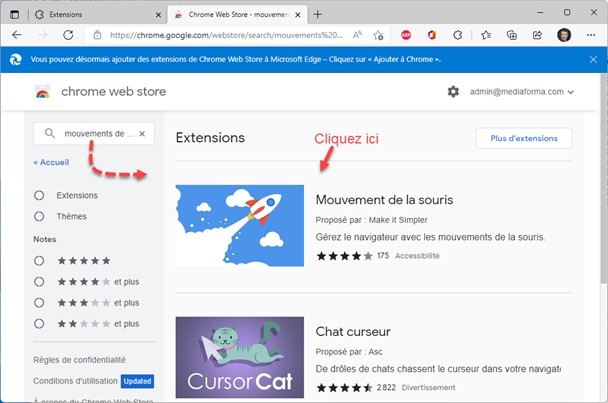Screen dimensions: 608x403
Task: Open the Edge three-dot menu
Action: pos(590,34)
